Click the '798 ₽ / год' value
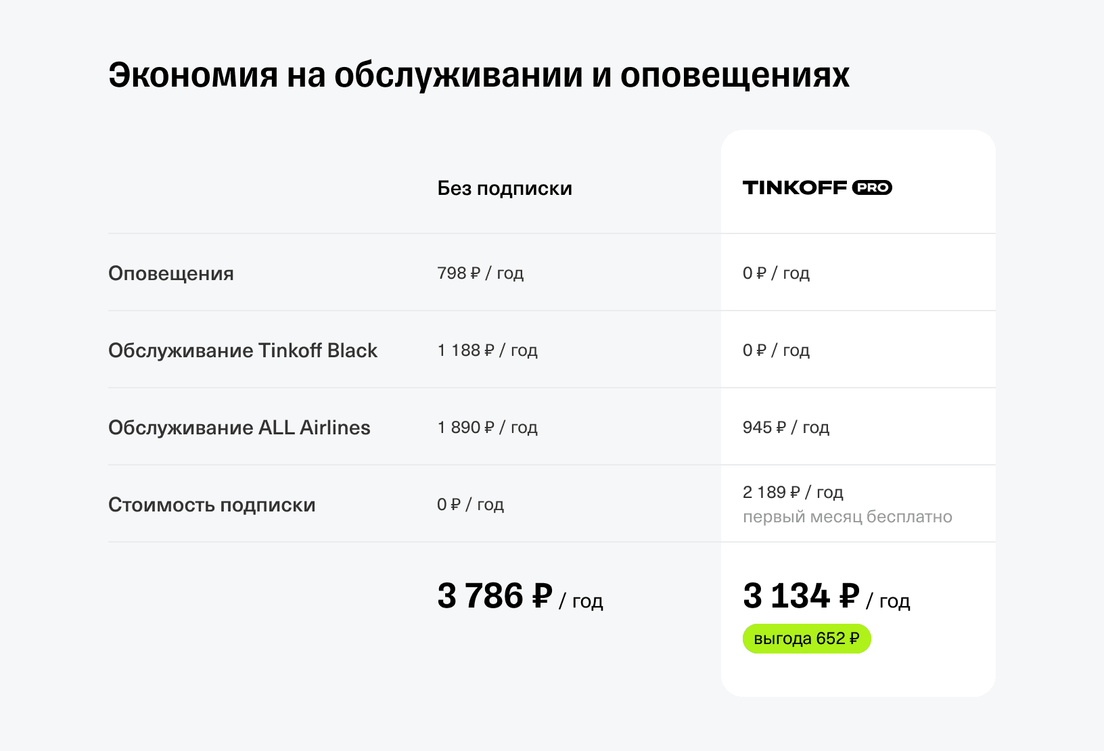This screenshot has height=751, width=1104. (x=480, y=273)
